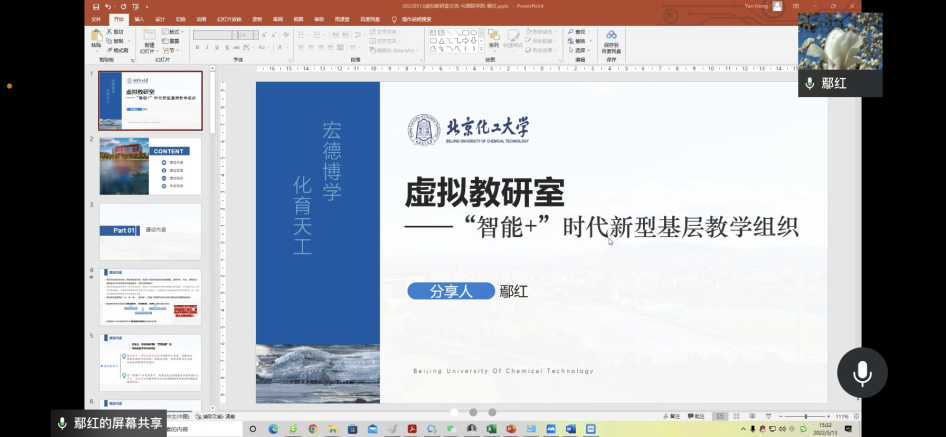Start Slide Show view from status bar
Screen dimensions: 946x437
[x=769, y=416]
